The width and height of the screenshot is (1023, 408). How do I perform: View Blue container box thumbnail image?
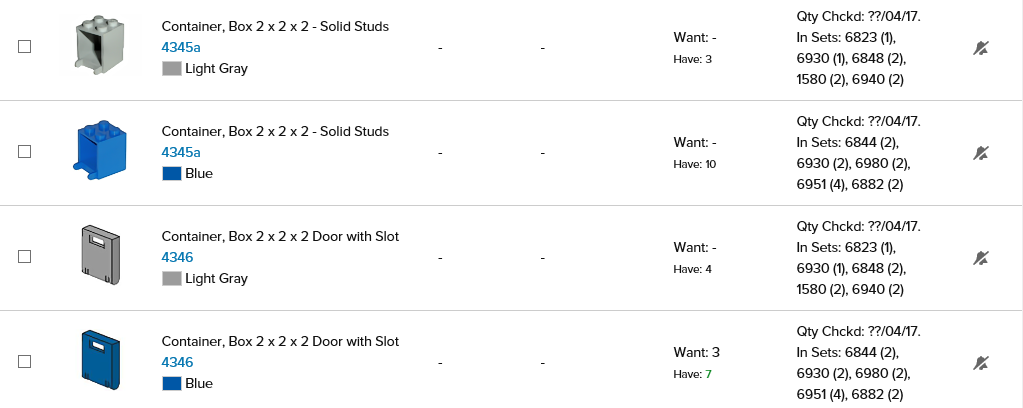point(102,151)
